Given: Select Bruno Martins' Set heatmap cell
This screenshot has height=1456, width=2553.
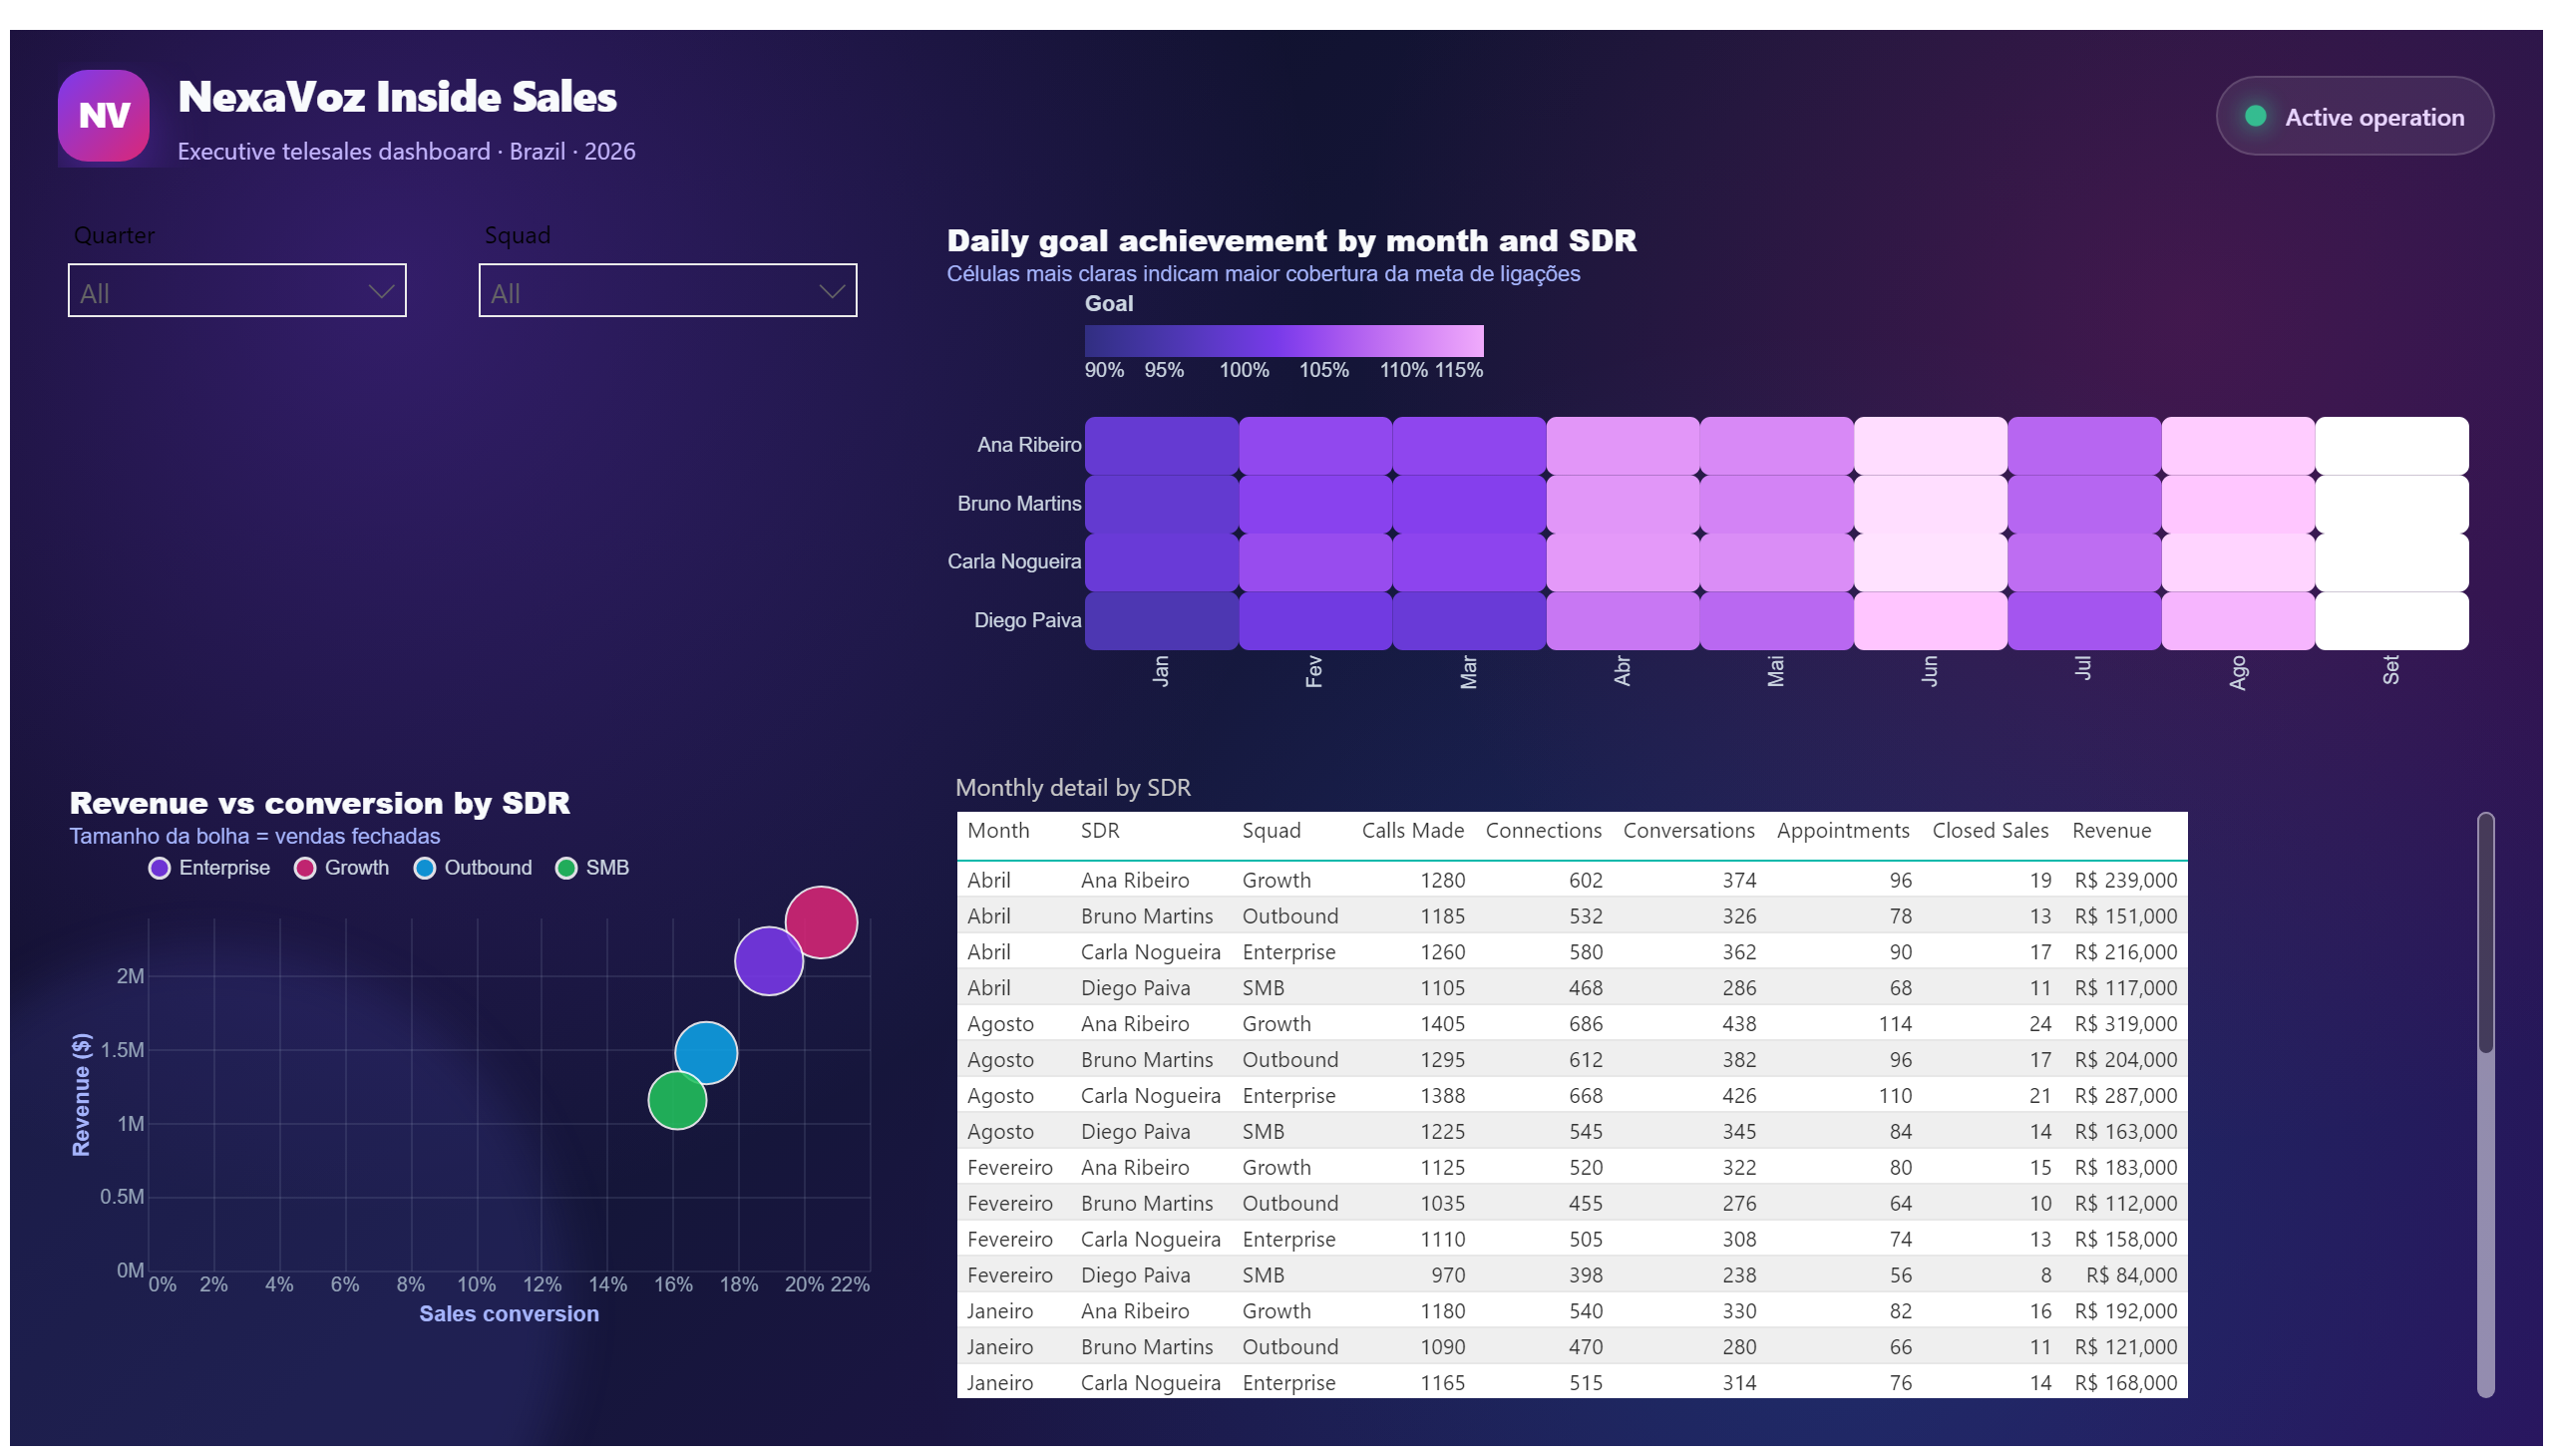Looking at the screenshot, I should [x=2391, y=505].
